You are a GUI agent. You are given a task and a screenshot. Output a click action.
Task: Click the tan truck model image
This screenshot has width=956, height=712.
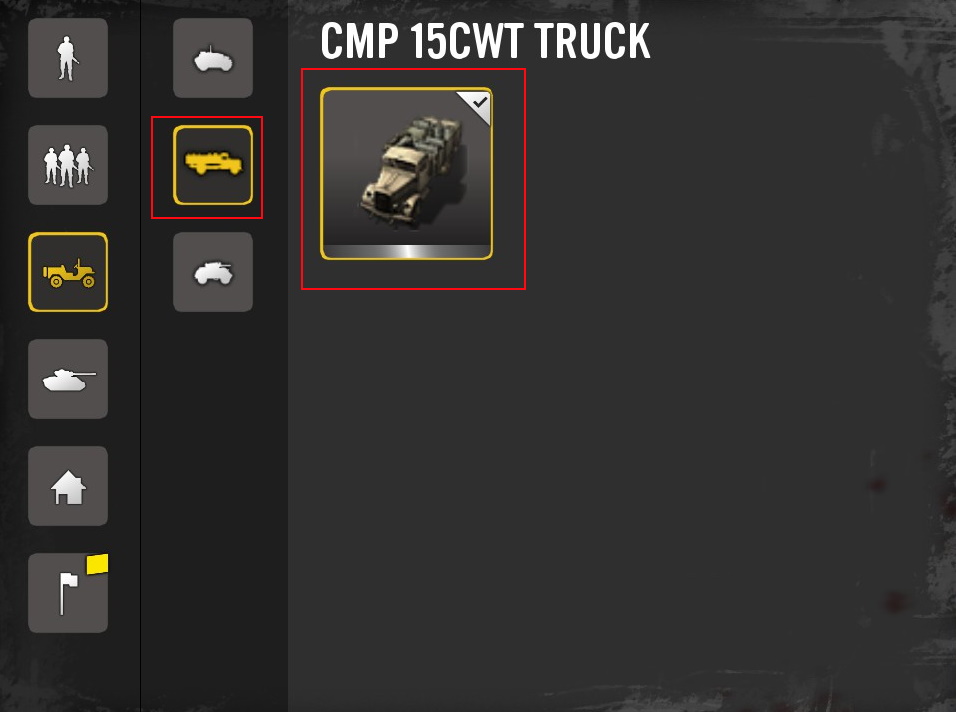(x=413, y=172)
